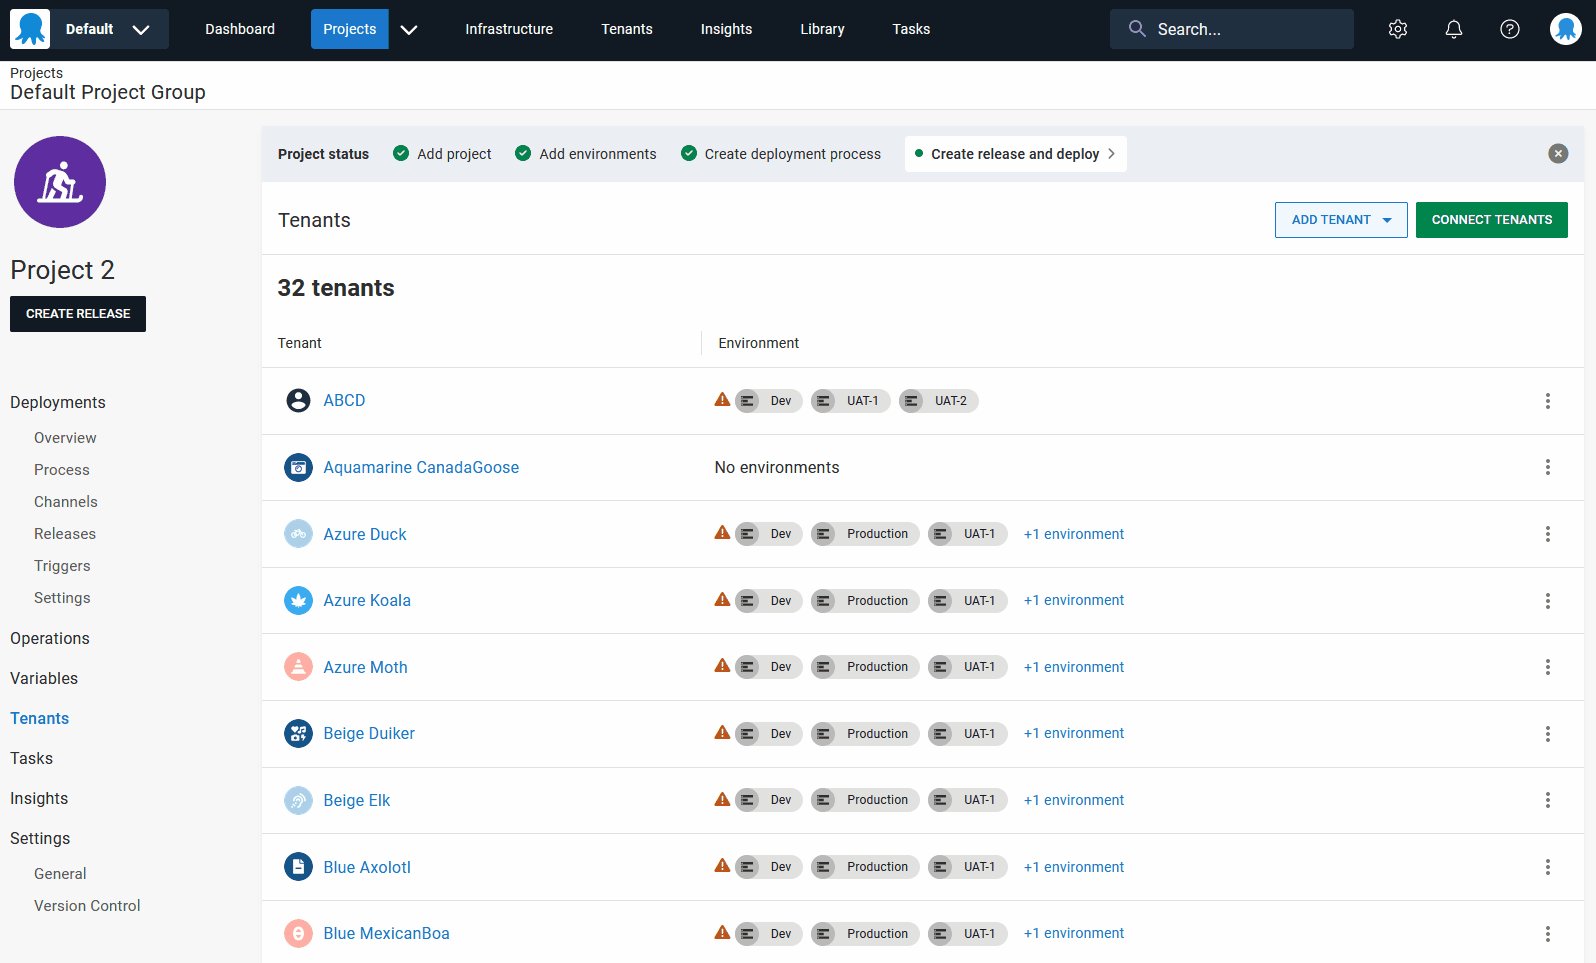Open the Library menu item
This screenshot has width=1596, height=963.
click(822, 29)
